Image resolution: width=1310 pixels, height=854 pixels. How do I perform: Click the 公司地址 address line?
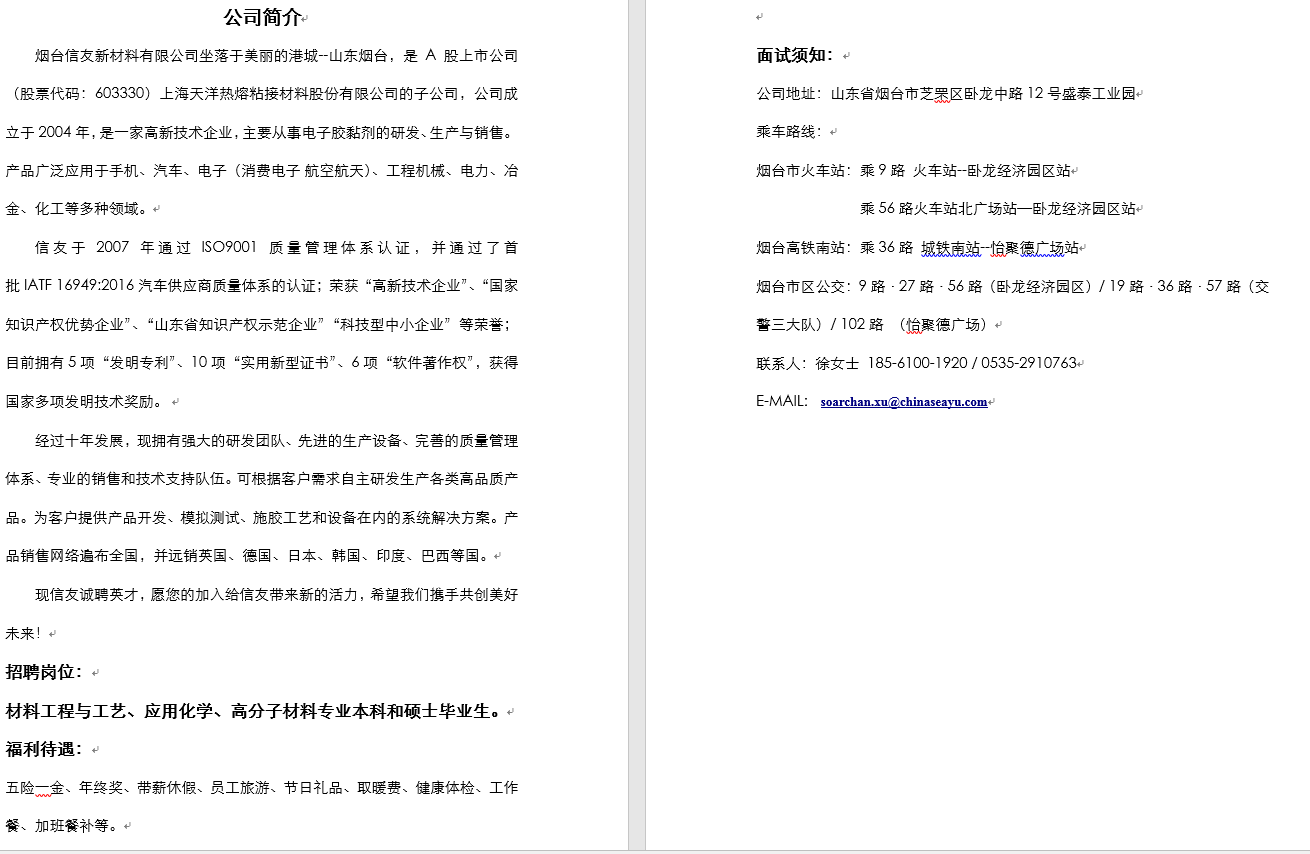click(945, 94)
